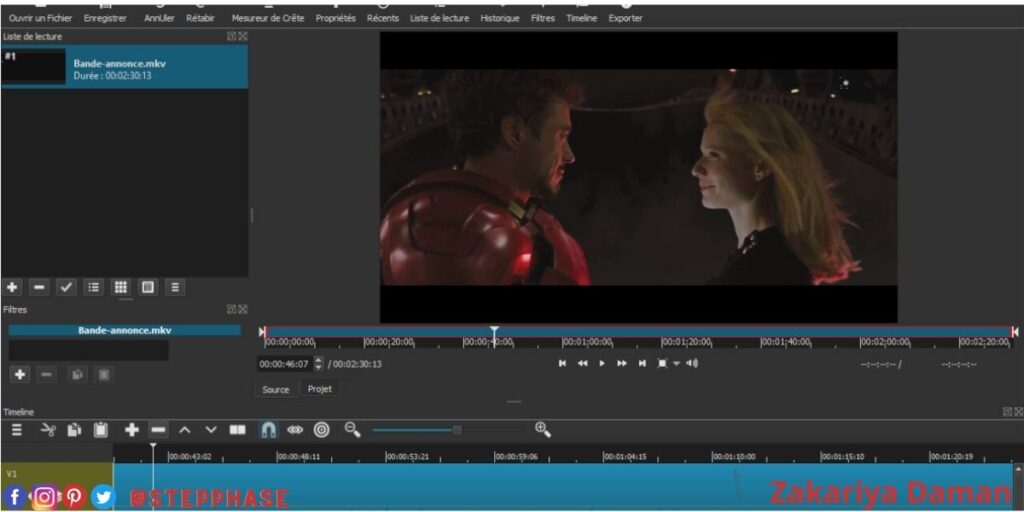Viewport: 1024px width, 512px height.
Task: Click the timeline Overwrite down-arrow icon
Action: 210,430
